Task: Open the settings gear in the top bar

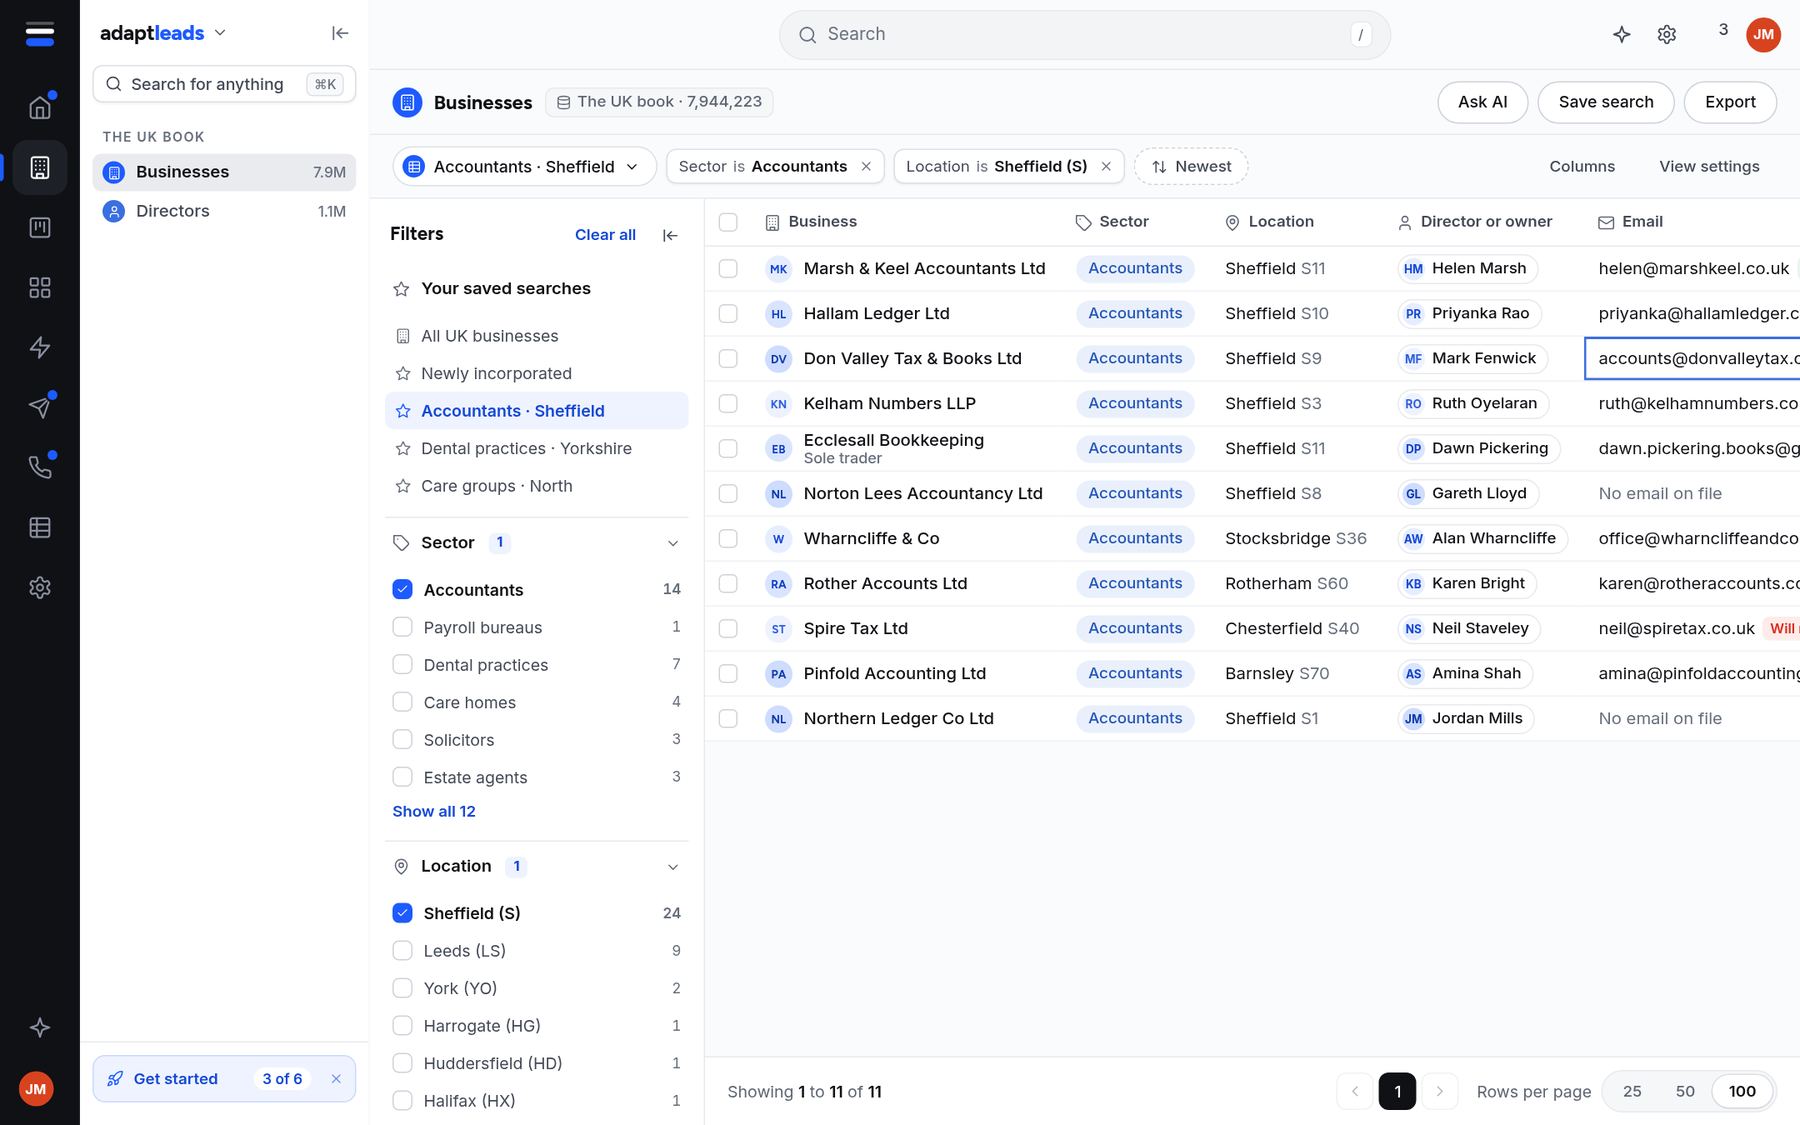Action: click(x=1667, y=34)
